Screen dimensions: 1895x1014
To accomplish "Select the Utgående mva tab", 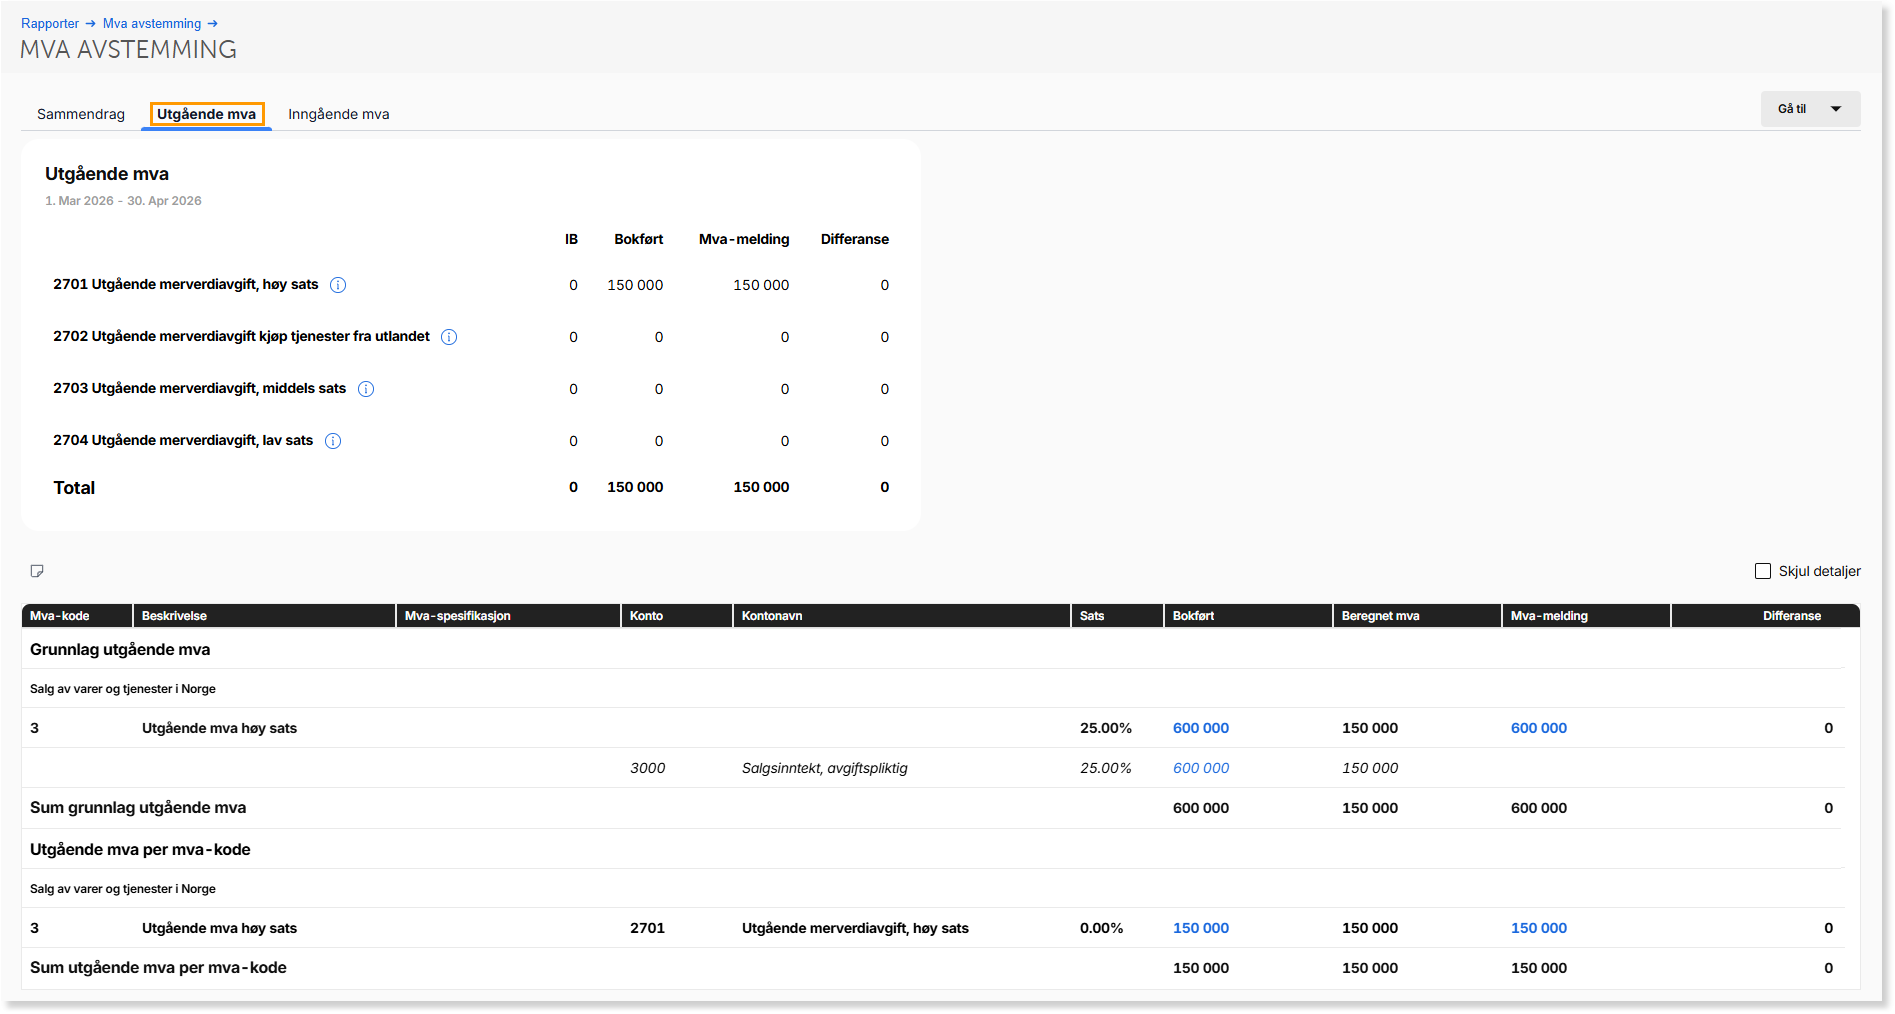I will [x=207, y=114].
